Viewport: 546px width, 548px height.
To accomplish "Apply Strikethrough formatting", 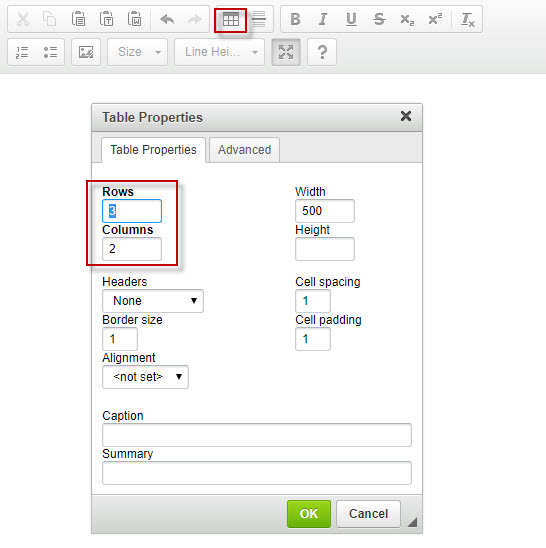I will pyautogui.click(x=379, y=19).
